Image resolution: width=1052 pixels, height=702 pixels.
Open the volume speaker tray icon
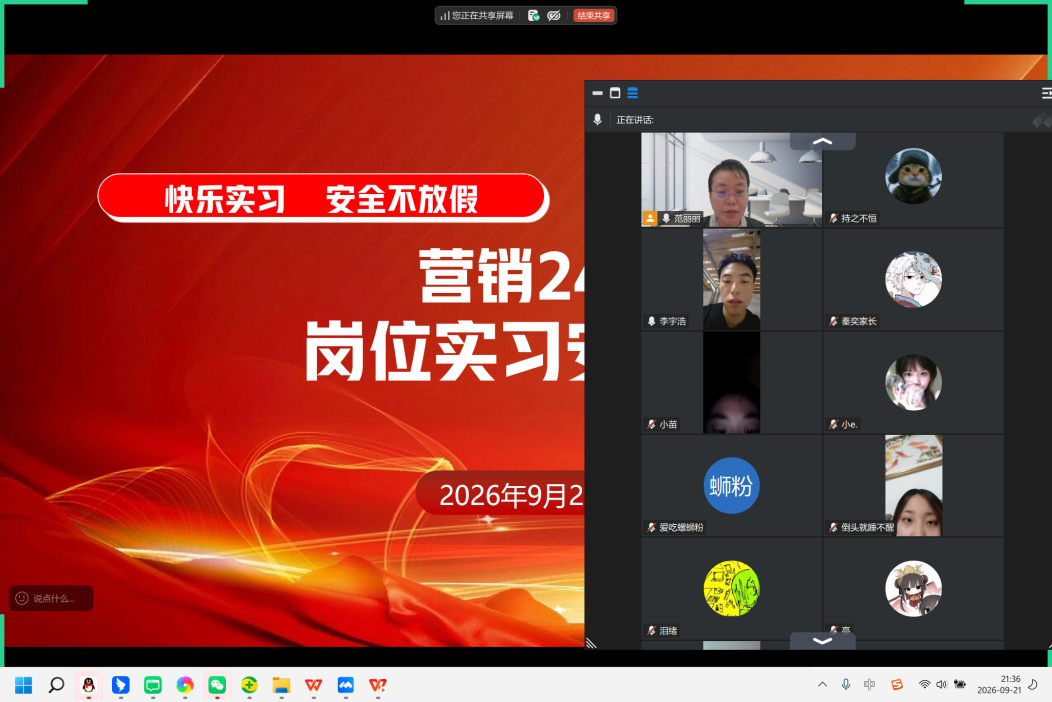941,685
